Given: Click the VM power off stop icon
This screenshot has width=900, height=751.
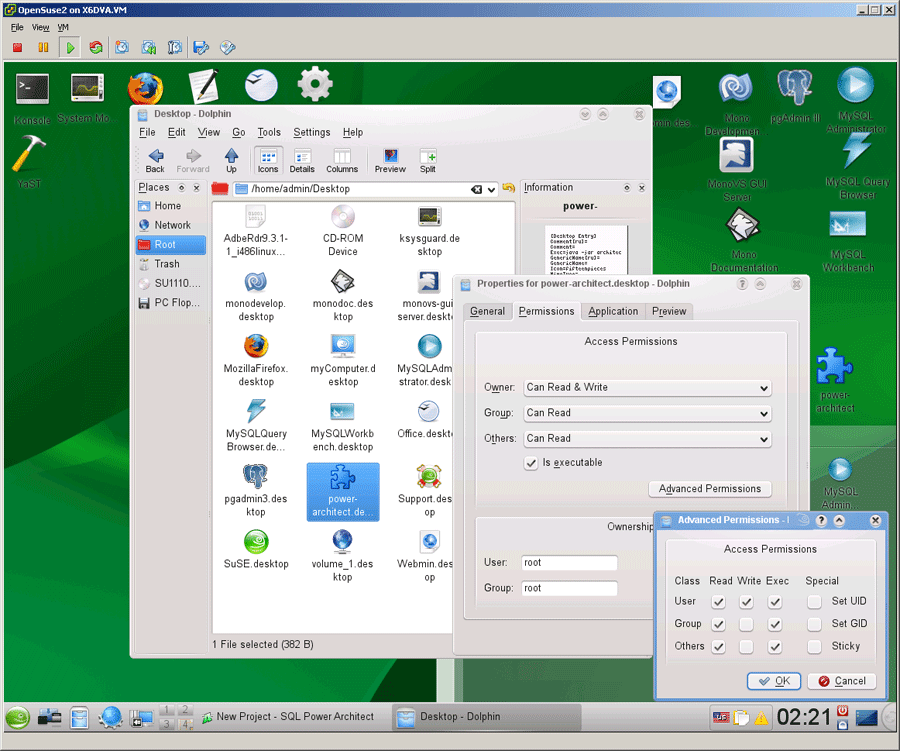Looking at the screenshot, I should (18, 48).
